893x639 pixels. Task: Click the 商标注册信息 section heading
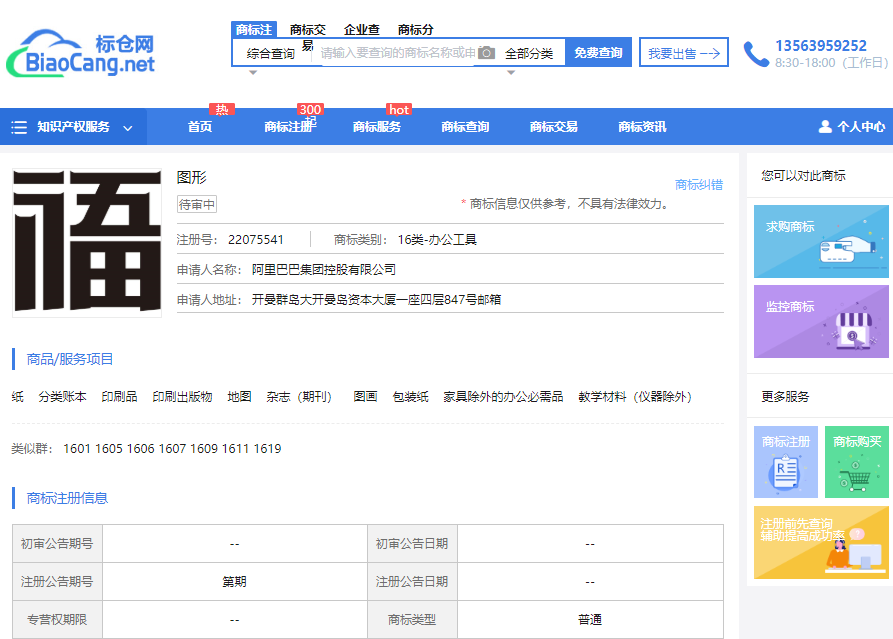pos(67,498)
